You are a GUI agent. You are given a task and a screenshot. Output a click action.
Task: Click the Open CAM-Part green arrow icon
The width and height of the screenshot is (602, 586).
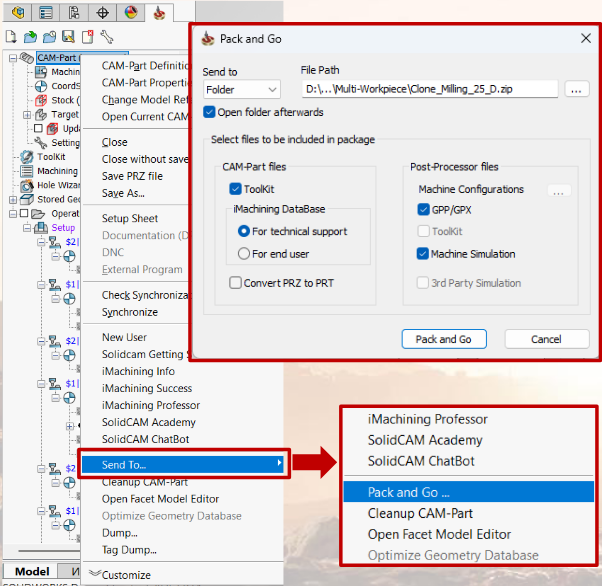click(x=30, y=37)
